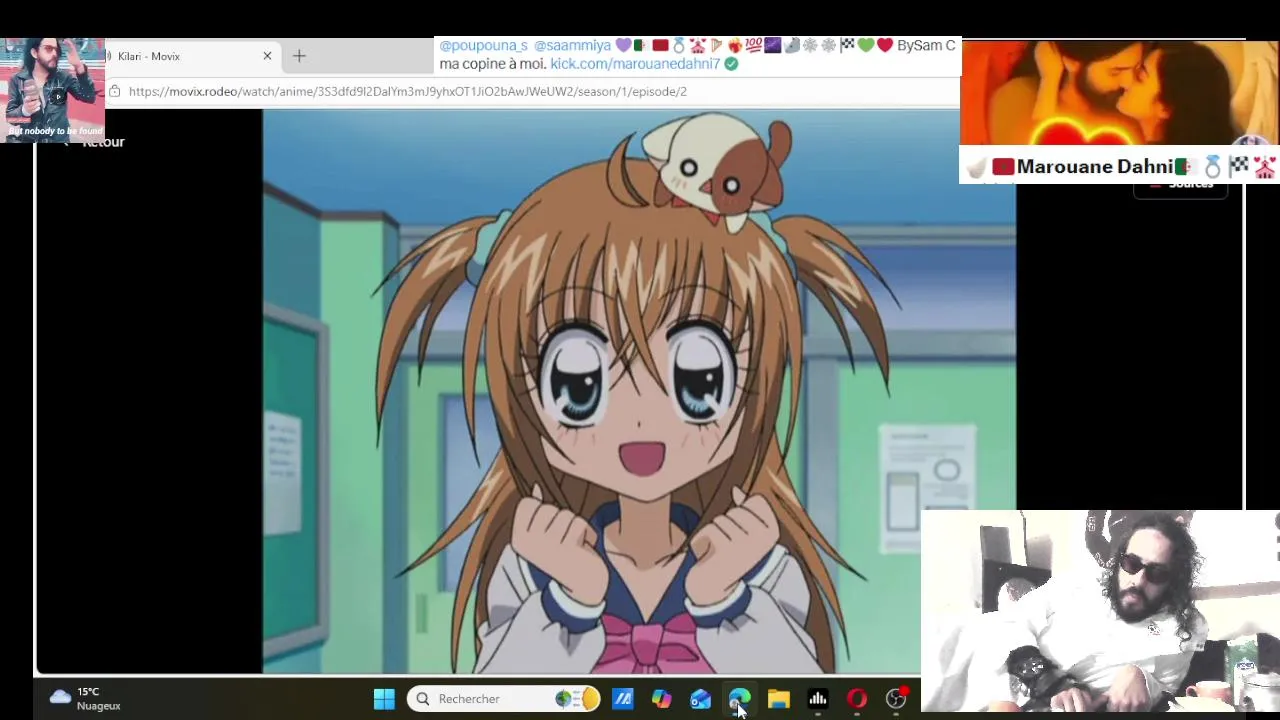The height and width of the screenshot is (720, 1280).
Task: Open the weather widget showing 15°C Nuageux
Action: pyautogui.click(x=85, y=699)
